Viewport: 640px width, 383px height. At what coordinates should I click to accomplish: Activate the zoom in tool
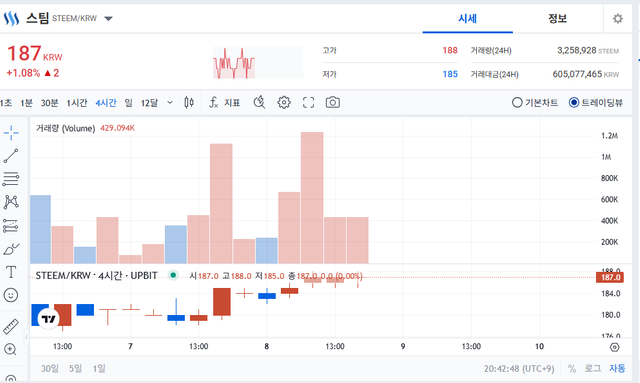coord(10,350)
